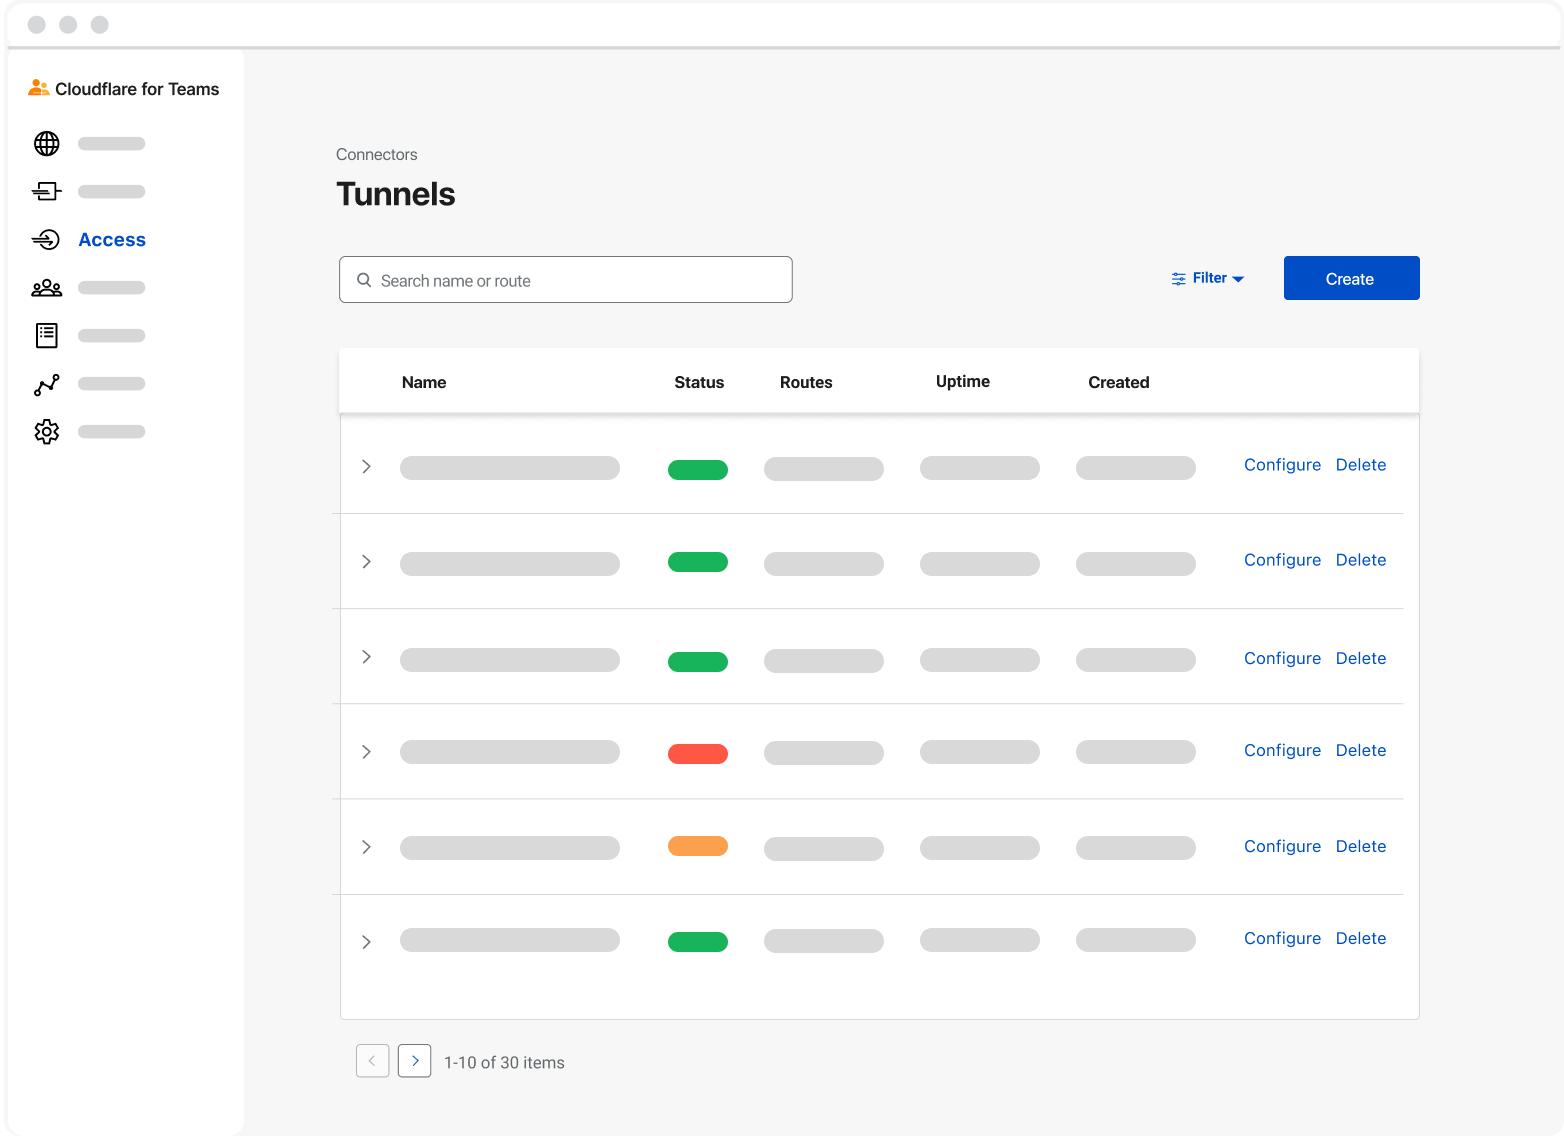Open the users group sidebar icon
The image size is (1564, 1136).
(47, 288)
